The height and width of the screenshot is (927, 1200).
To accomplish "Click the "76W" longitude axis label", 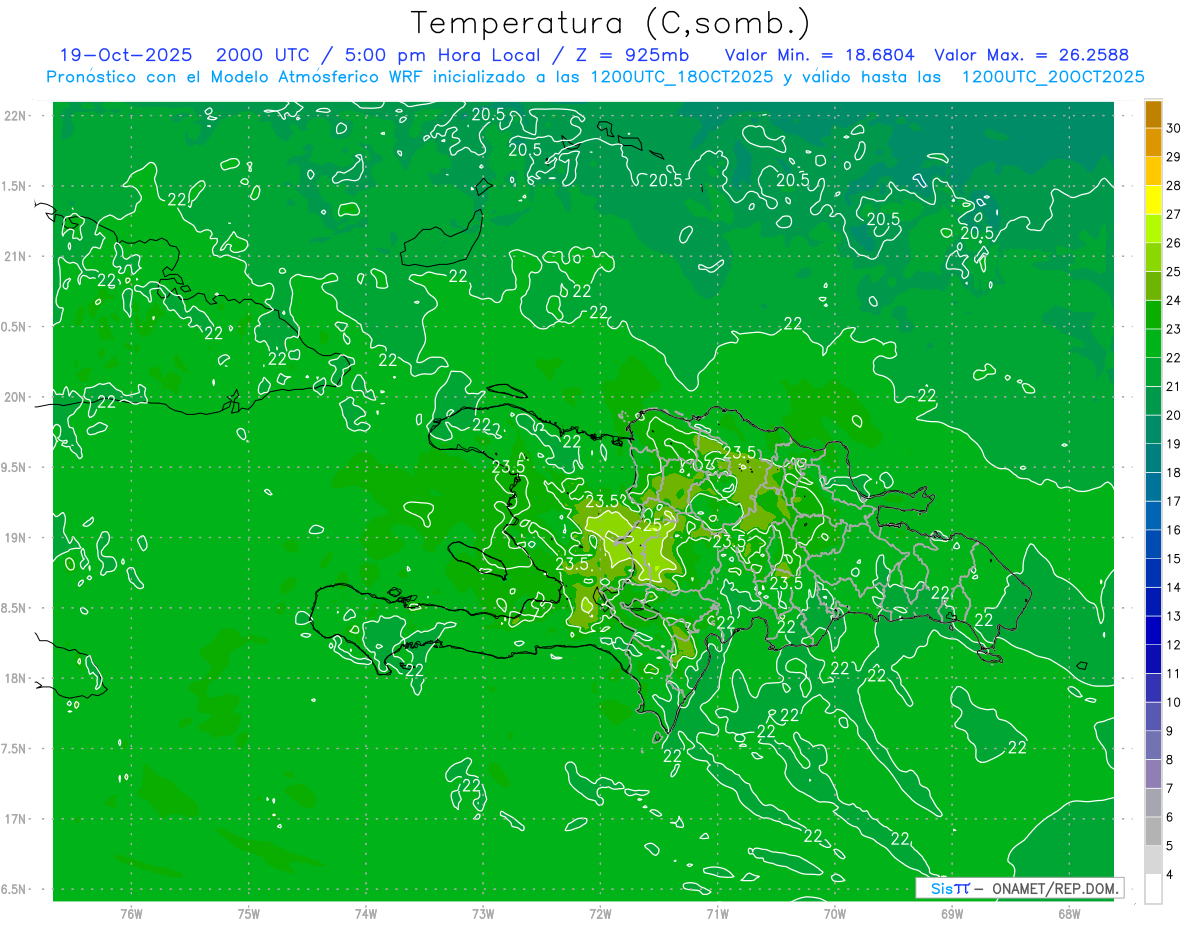I will 131,913.
